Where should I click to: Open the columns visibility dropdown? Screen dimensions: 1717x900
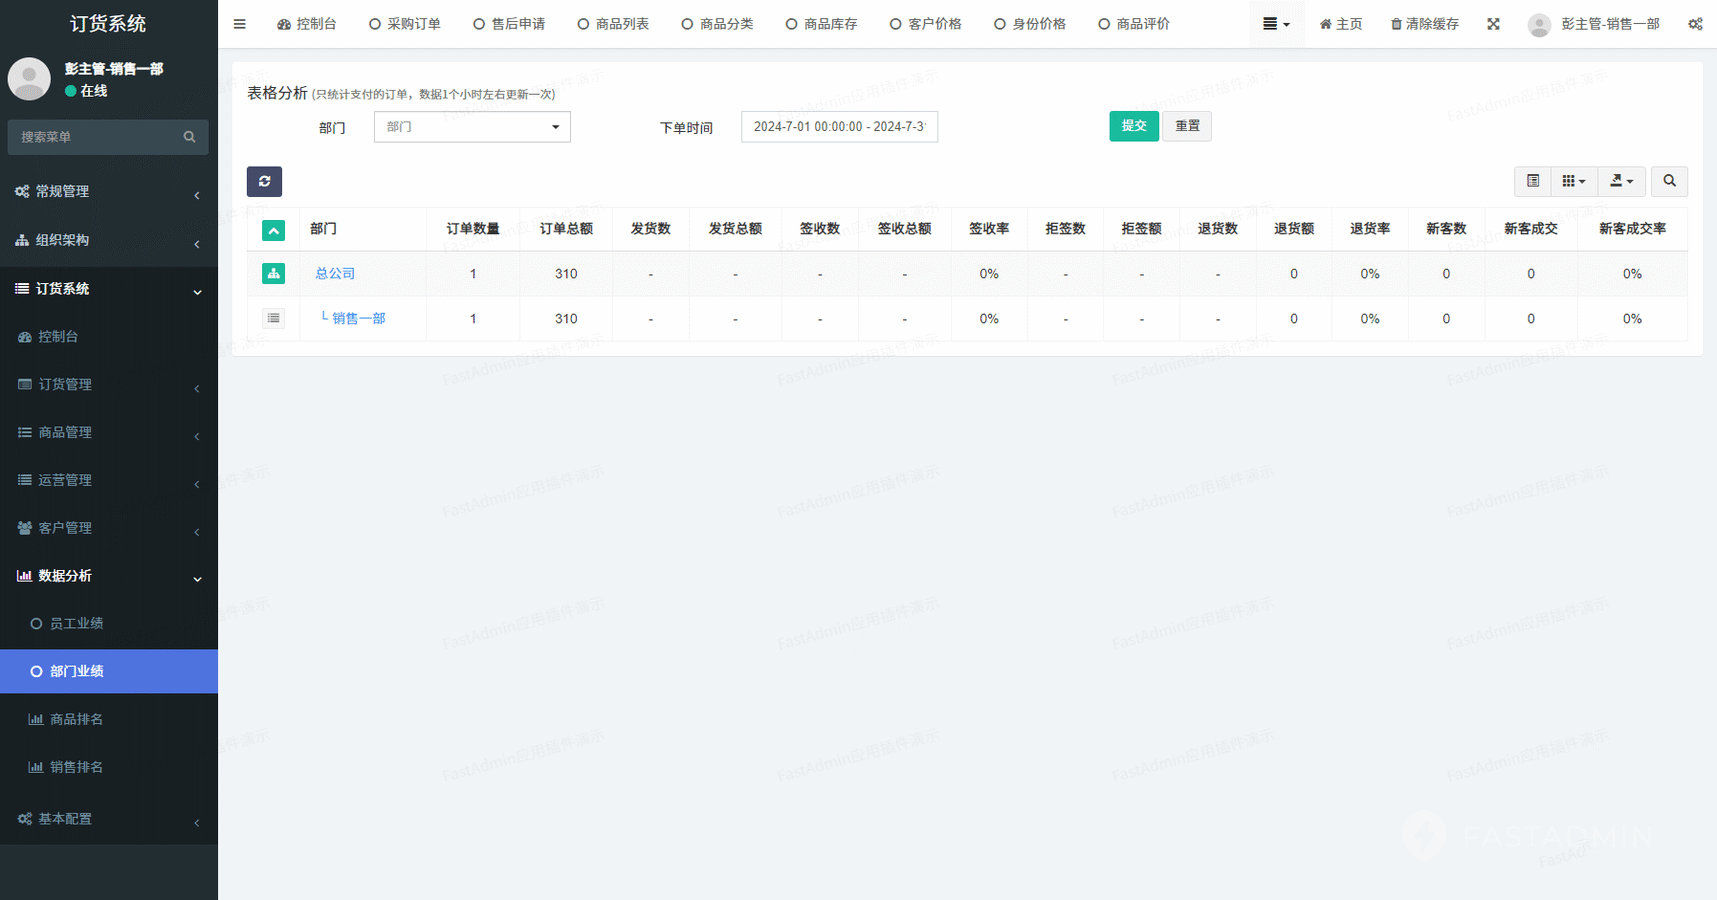[x=1573, y=181]
